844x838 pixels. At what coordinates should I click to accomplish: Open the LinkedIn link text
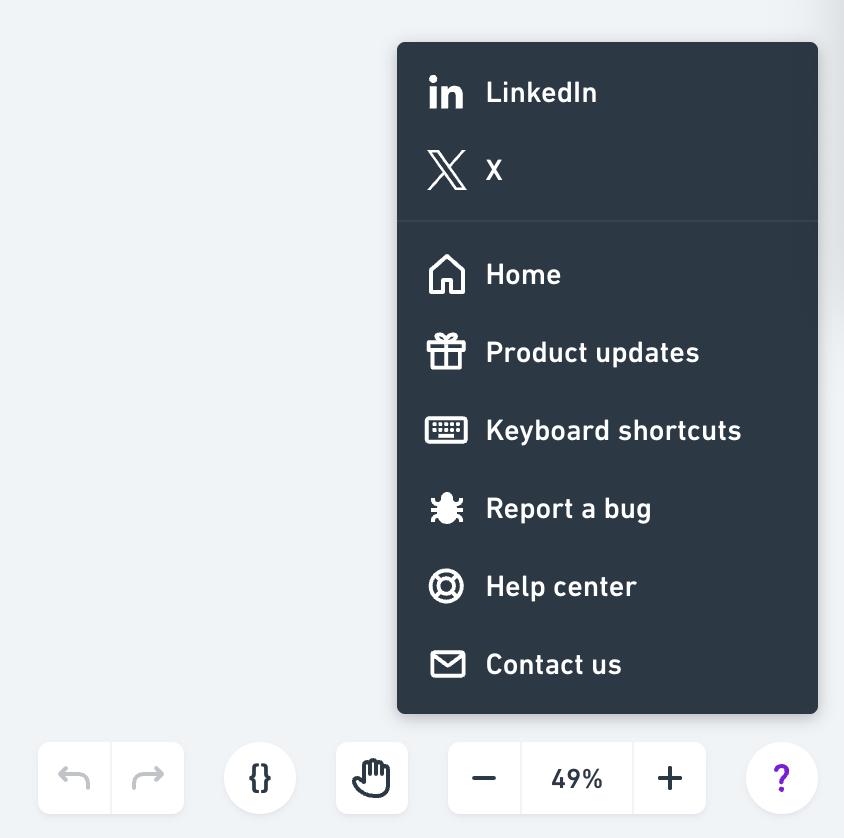(x=541, y=93)
